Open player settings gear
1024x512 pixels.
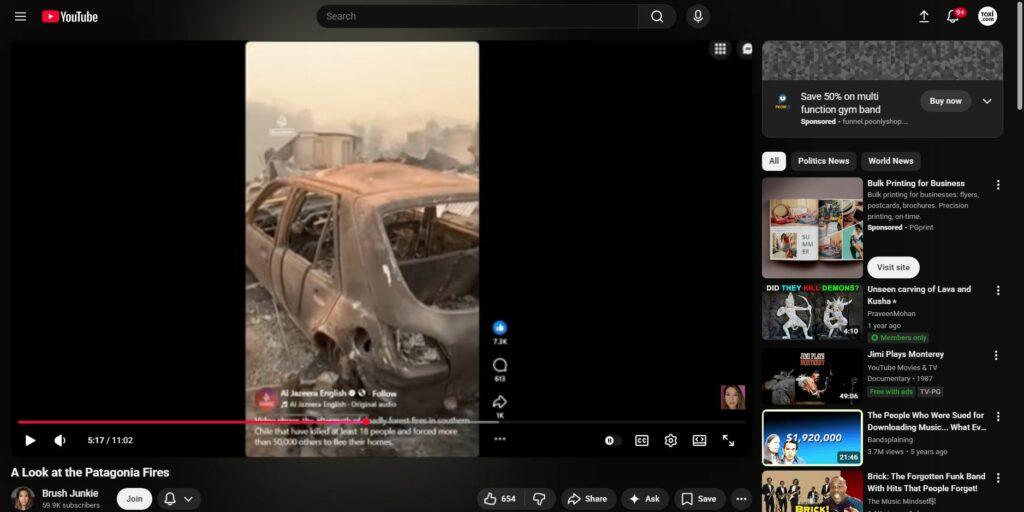point(670,440)
